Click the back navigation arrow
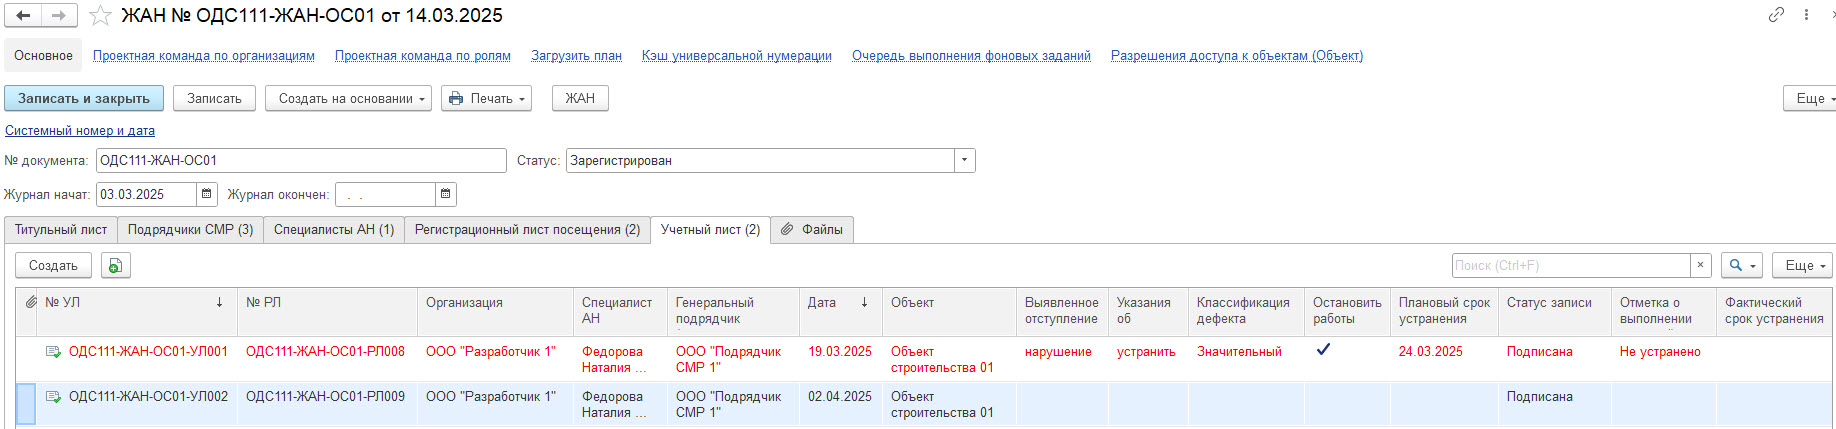The image size is (1836, 429). click(23, 16)
